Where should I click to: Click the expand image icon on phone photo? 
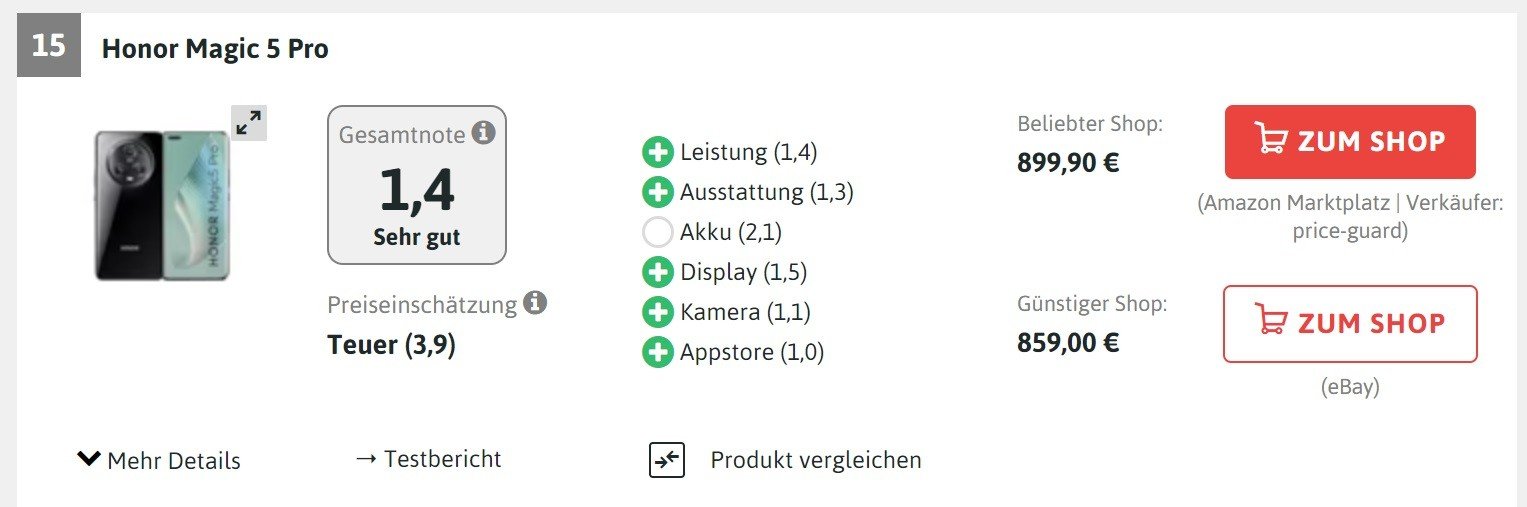pyautogui.click(x=249, y=123)
